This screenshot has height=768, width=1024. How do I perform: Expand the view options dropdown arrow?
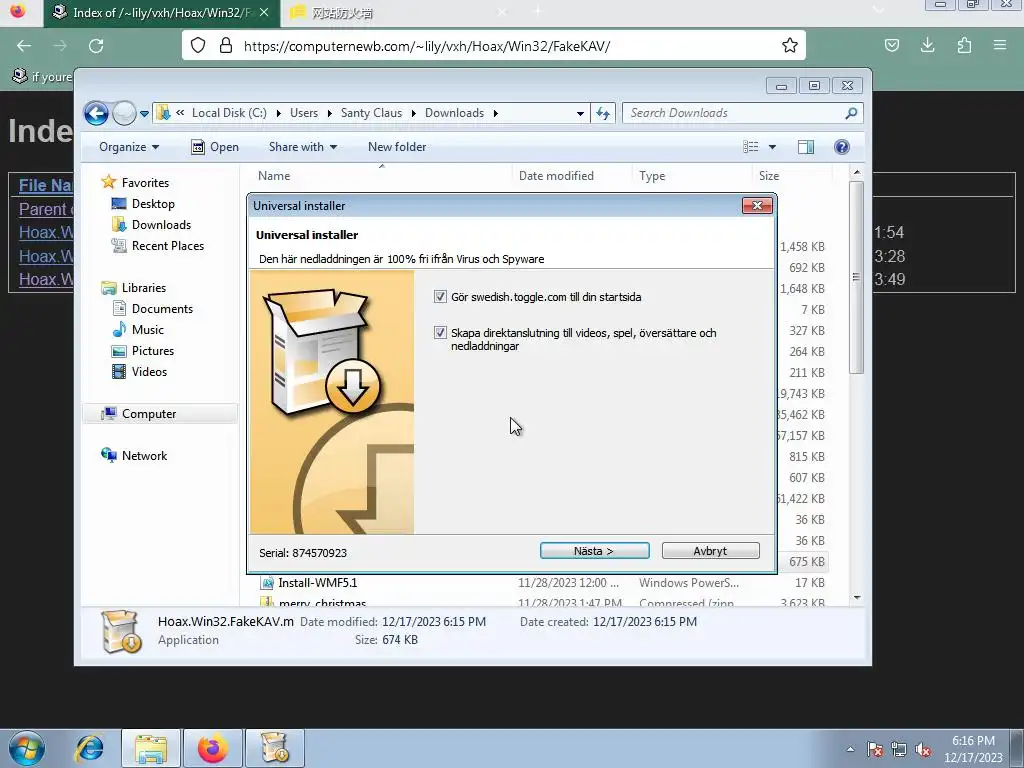[x=772, y=147]
